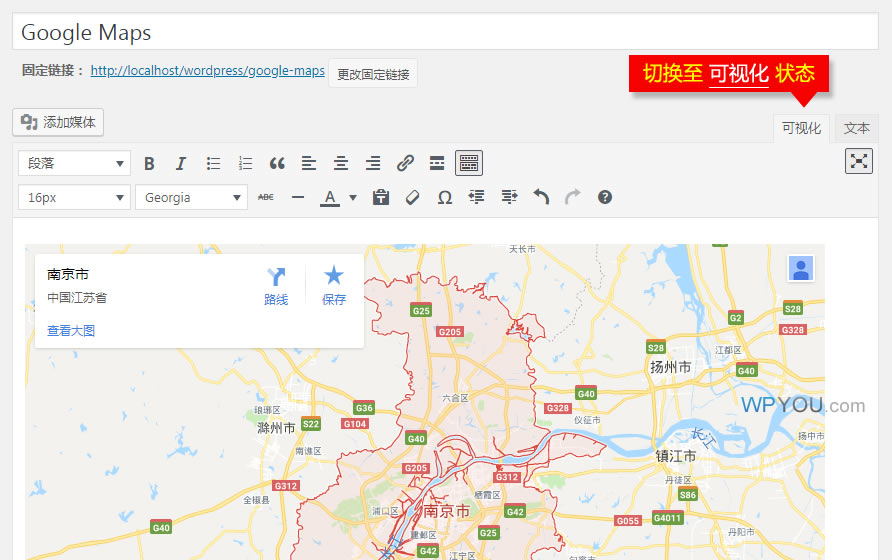Undo last edit
892x560 pixels.
point(541,197)
